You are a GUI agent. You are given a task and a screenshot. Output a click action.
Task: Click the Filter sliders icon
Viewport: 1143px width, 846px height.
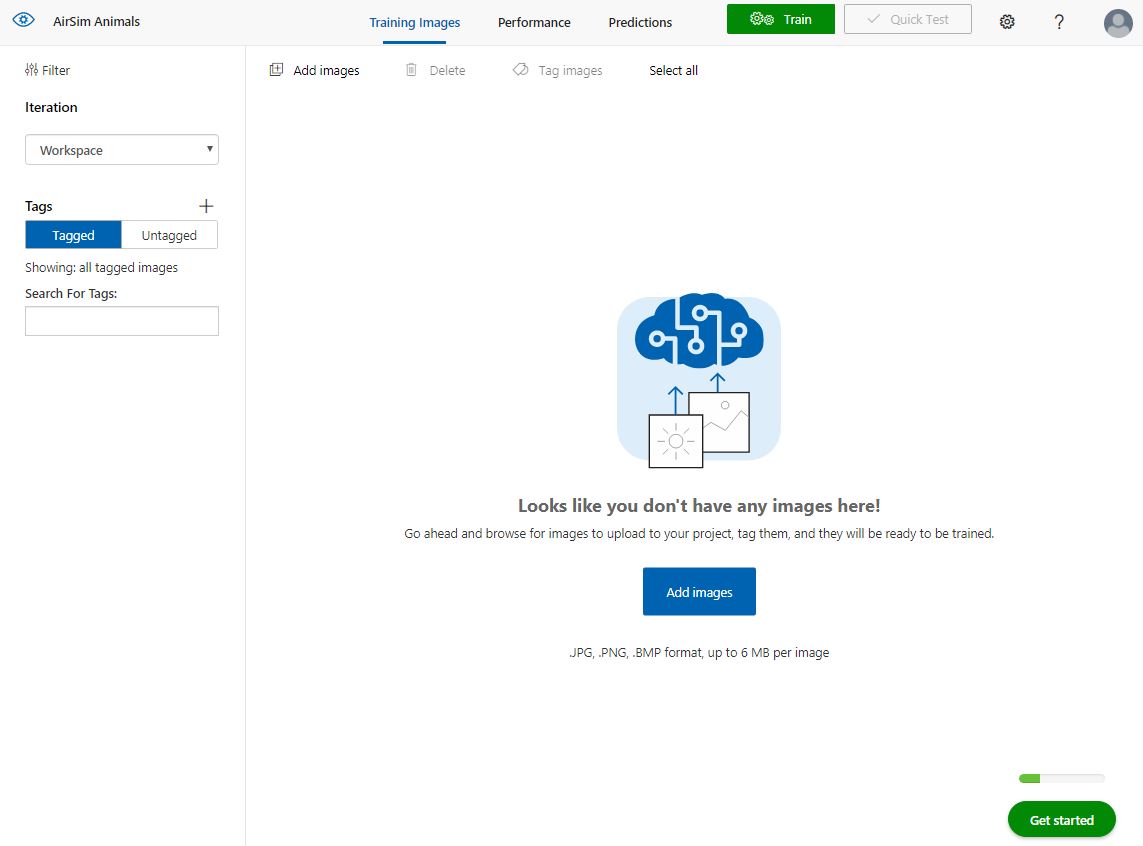(31, 70)
